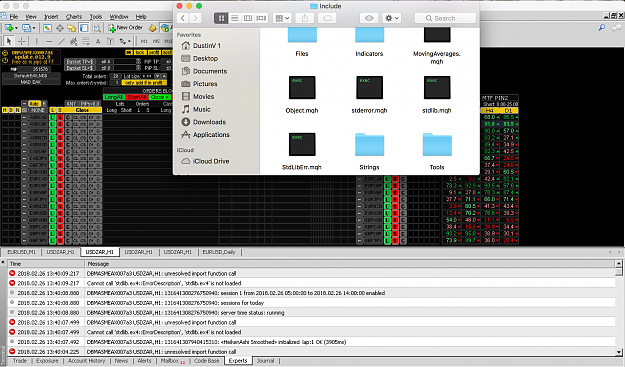Select the crosshair cursor tool
Viewport: 625px width, 367px height.
pos(22,41)
